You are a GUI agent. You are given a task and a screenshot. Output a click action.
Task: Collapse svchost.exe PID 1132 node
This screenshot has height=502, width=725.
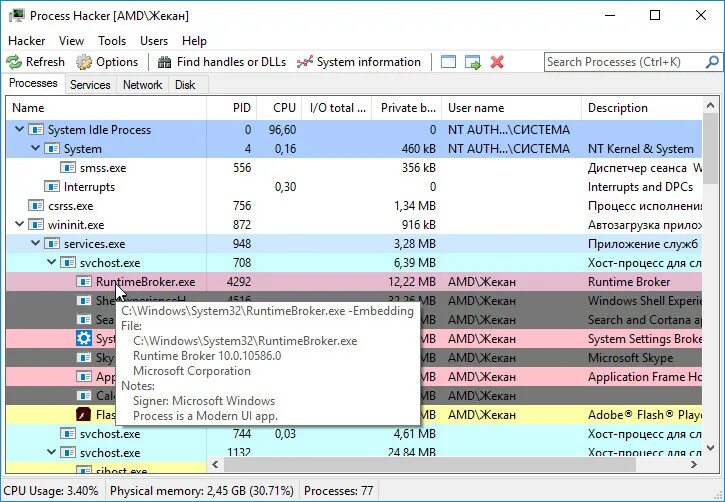point(51,452)
